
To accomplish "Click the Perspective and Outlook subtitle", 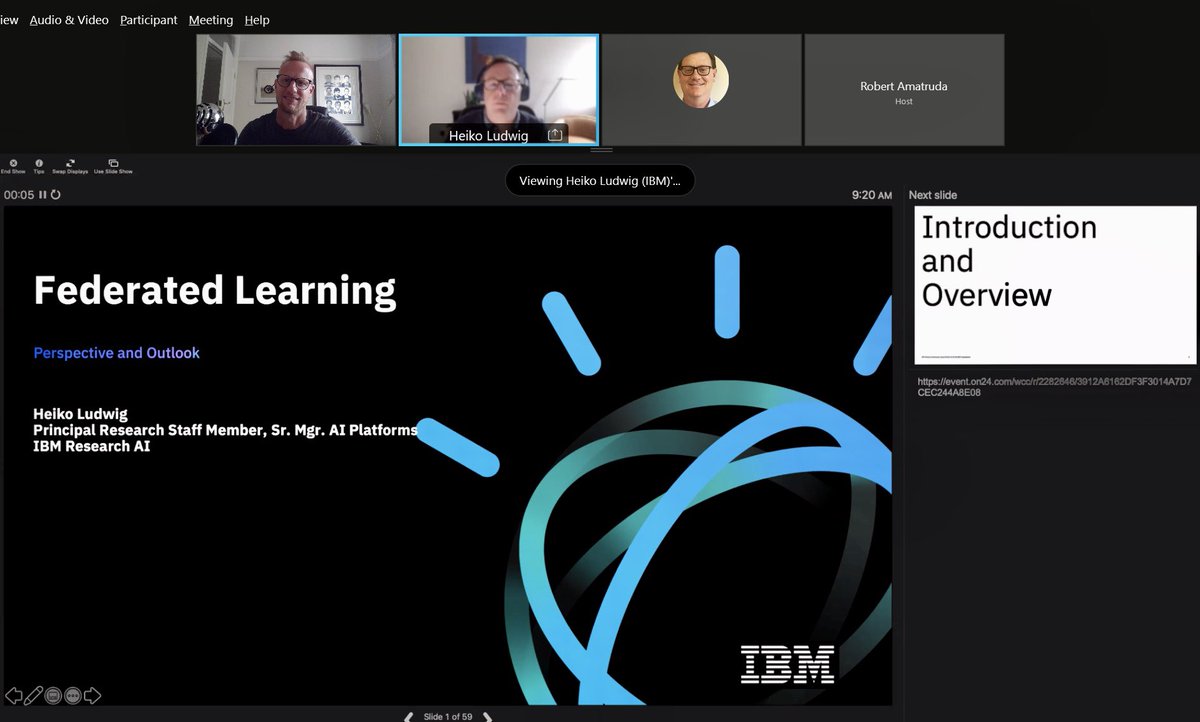I will coord(116,353).
